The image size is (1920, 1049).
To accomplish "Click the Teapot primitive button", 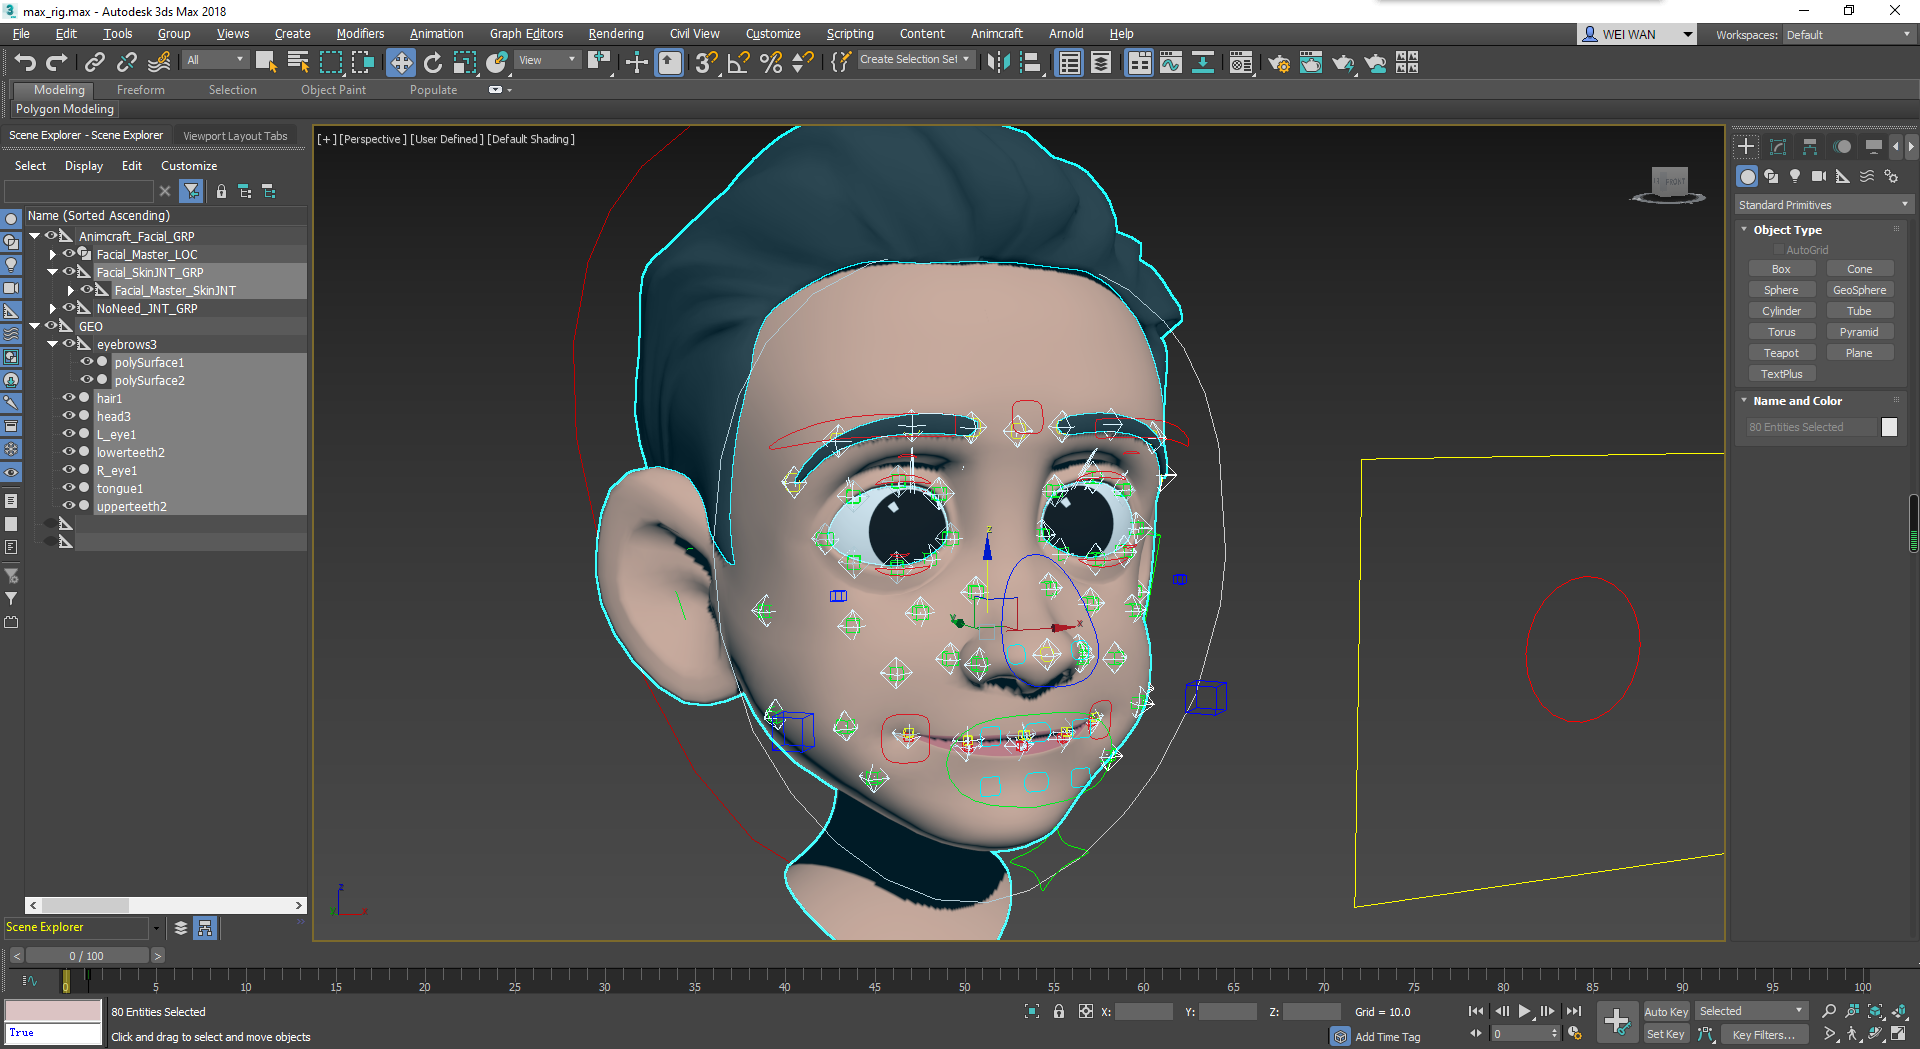I will (1781, 353).
